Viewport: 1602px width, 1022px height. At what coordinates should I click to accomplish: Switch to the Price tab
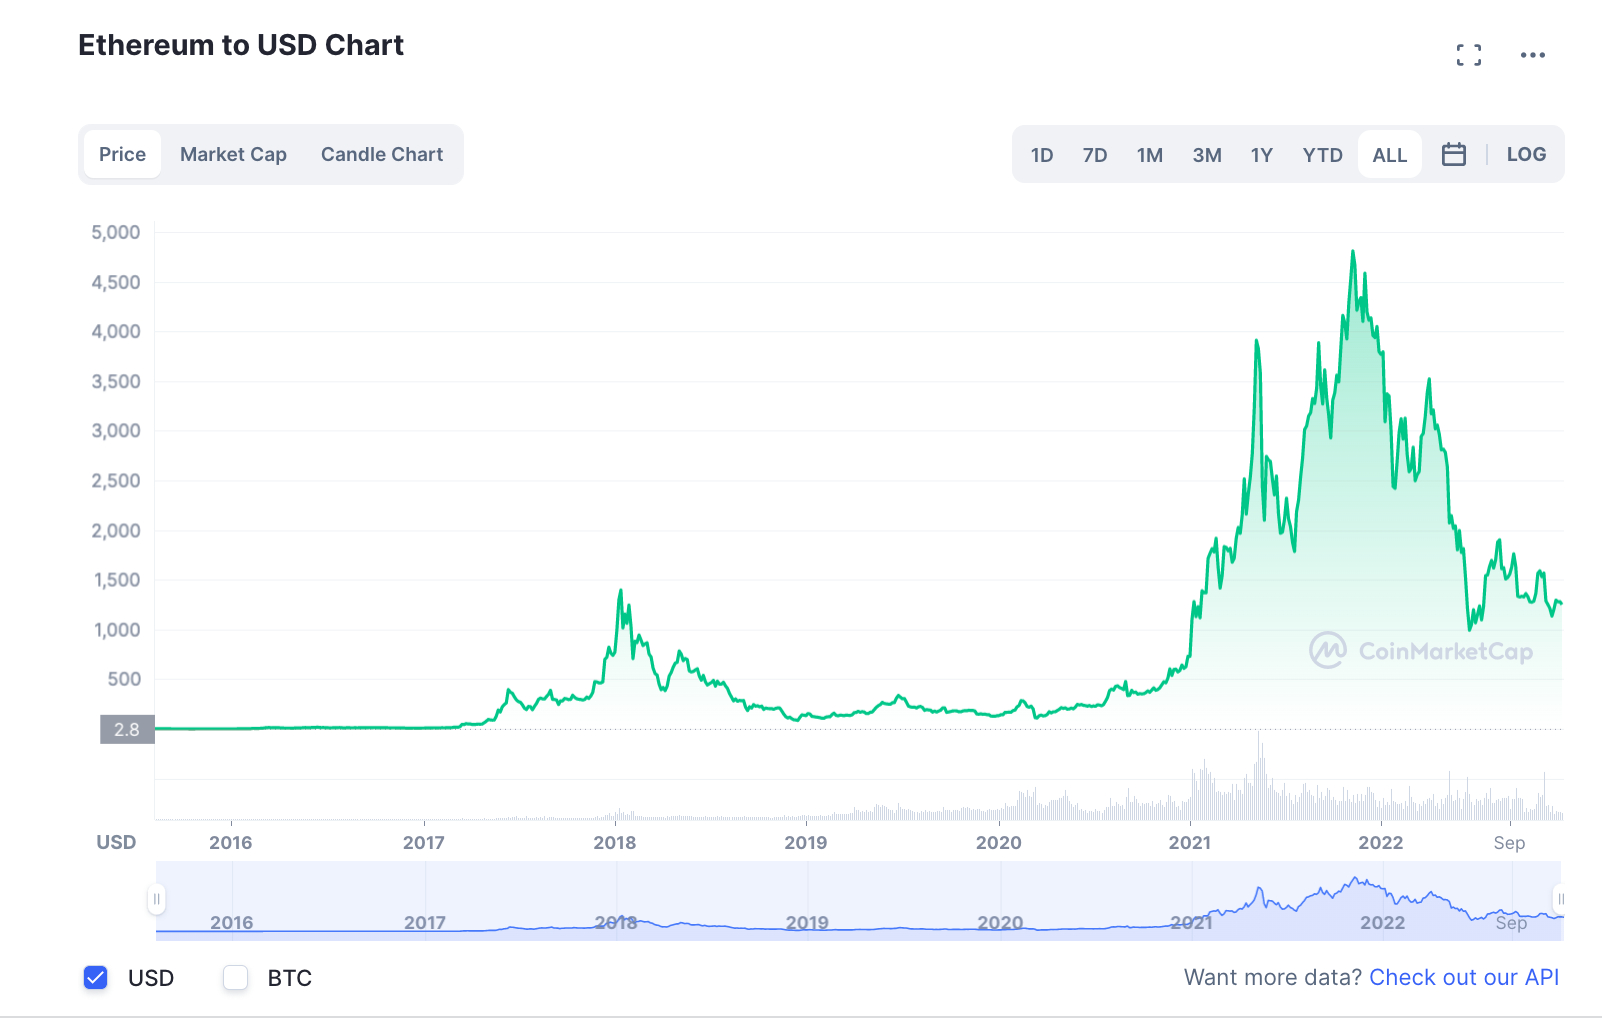pyautogui.click(x=122, y=154)
